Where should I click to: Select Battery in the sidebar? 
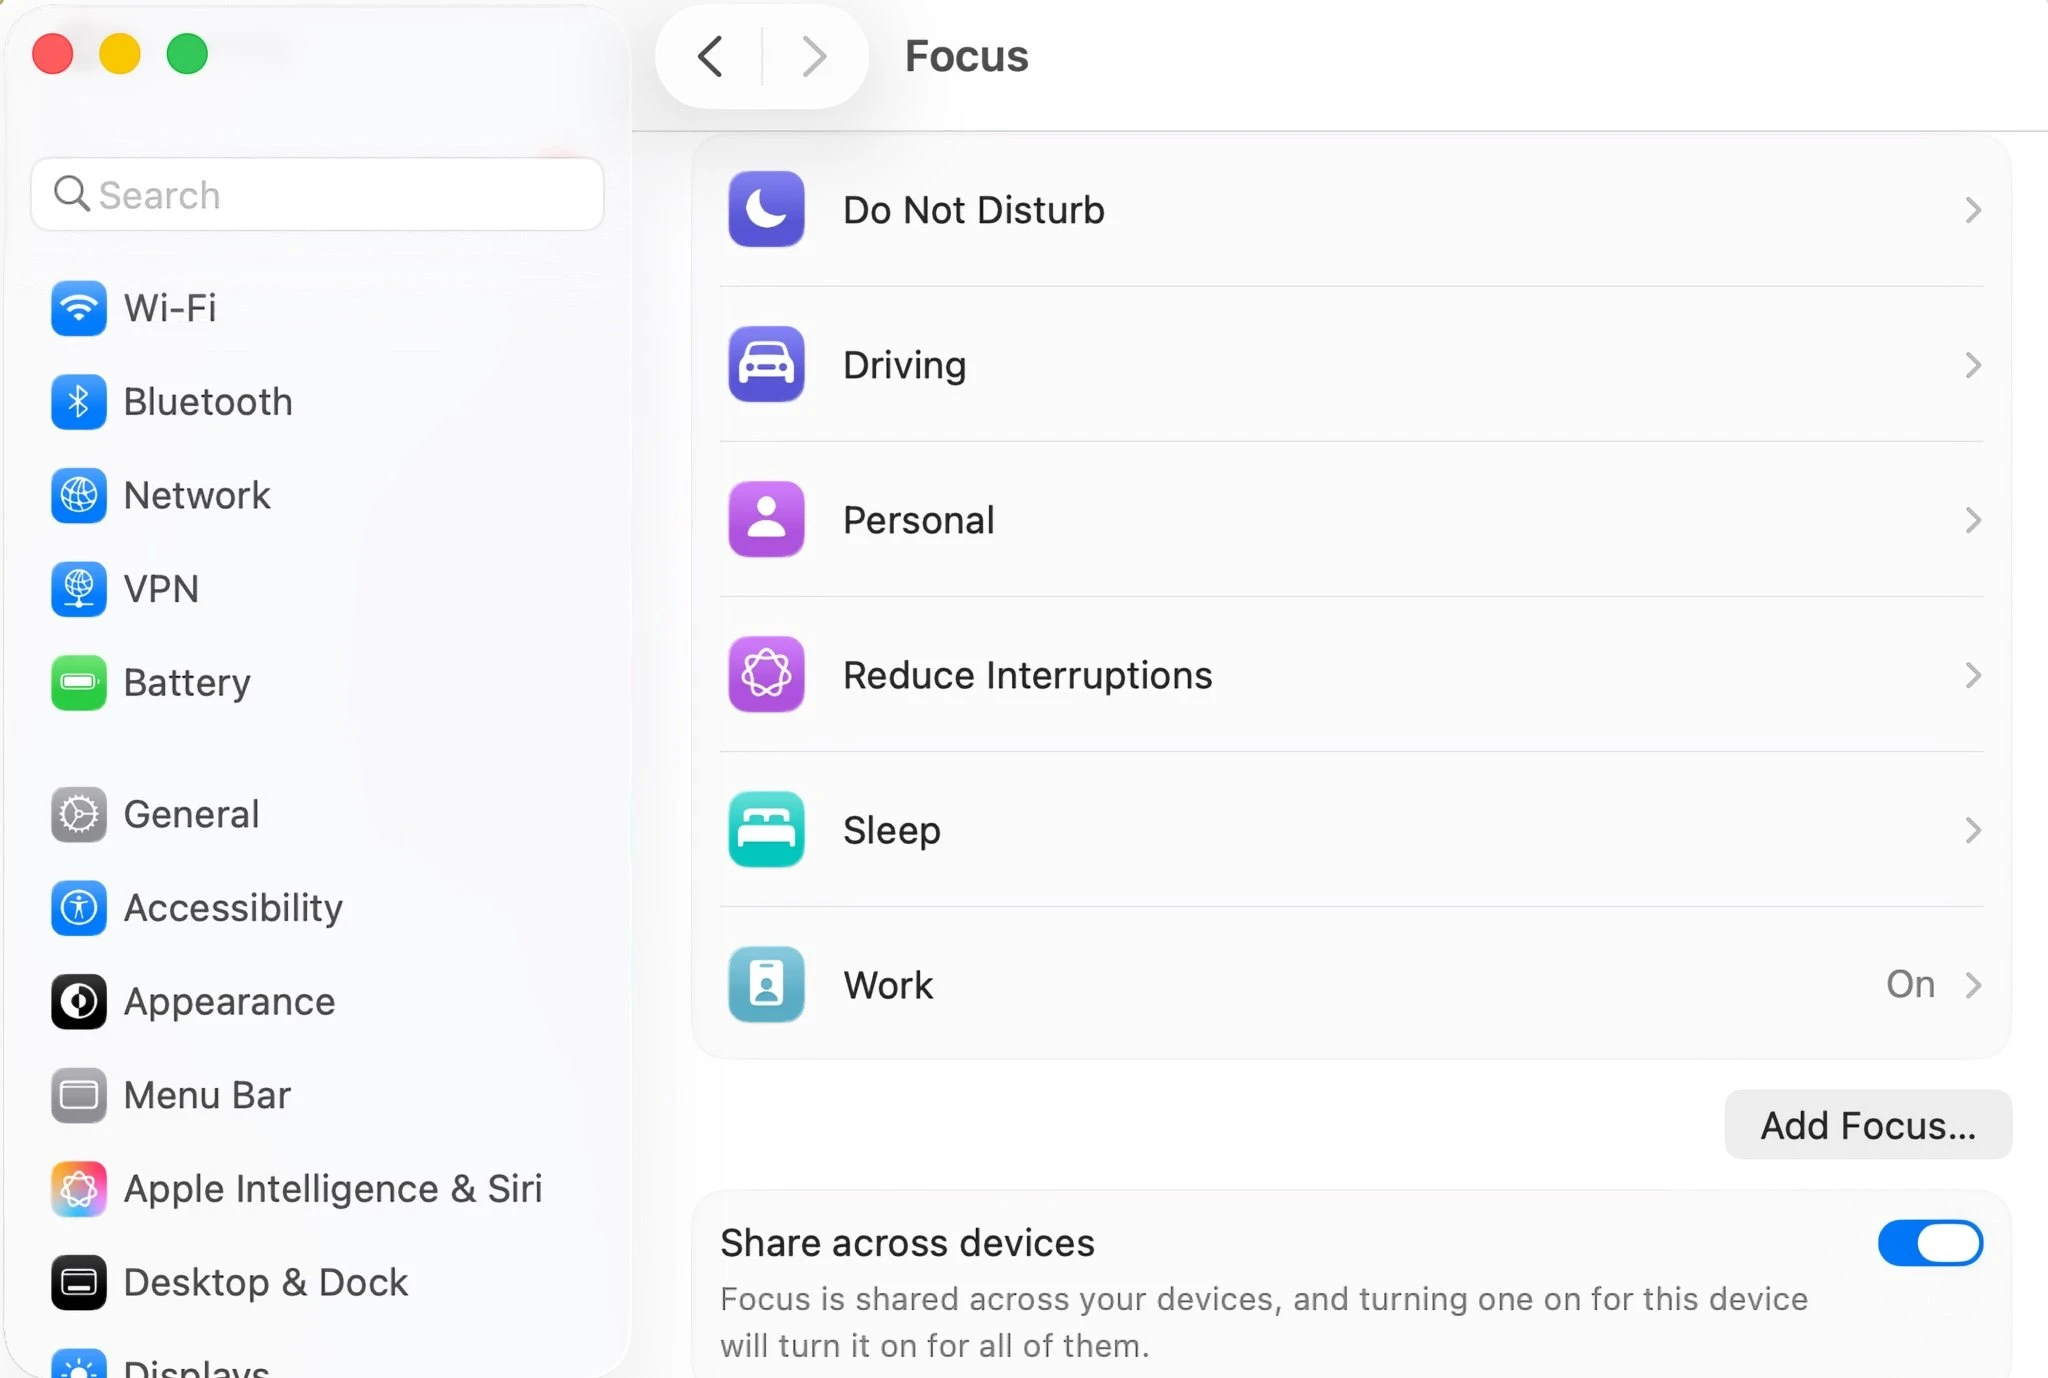pyautogui.click(x=317, y=683)
